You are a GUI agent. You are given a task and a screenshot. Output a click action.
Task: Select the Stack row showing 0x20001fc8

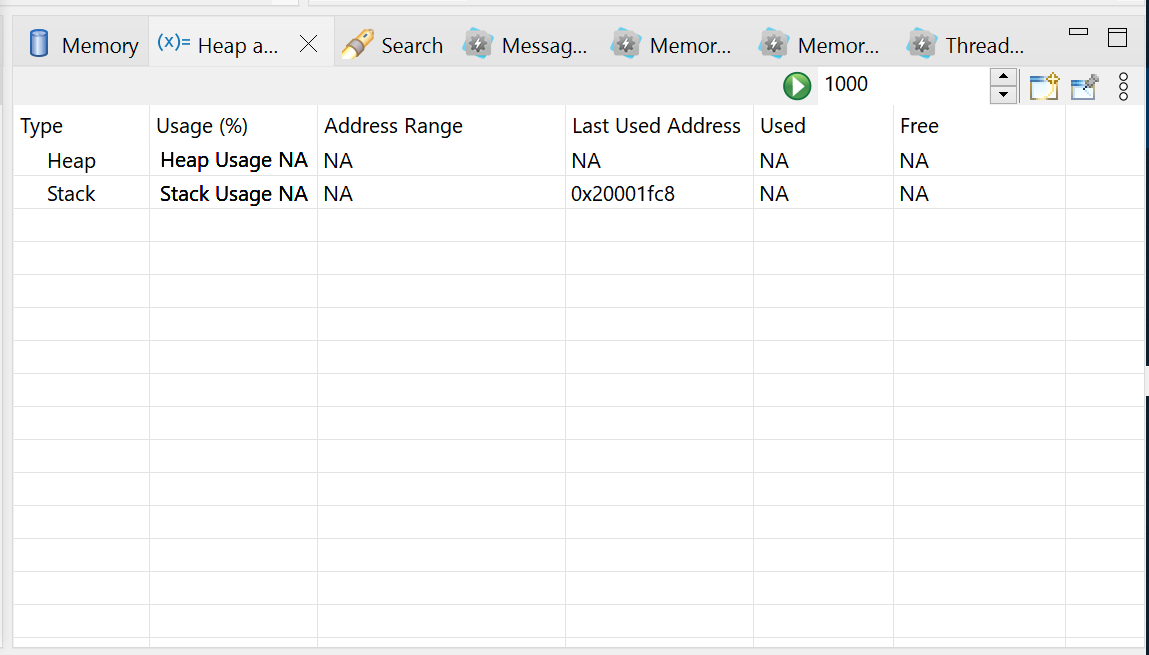pyautogui.click(x=623, y=193)
